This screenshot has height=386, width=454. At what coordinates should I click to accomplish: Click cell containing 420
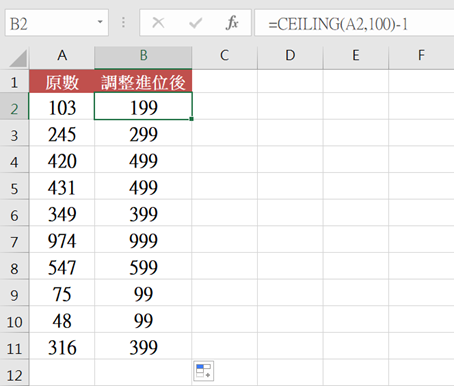(62, 160)
